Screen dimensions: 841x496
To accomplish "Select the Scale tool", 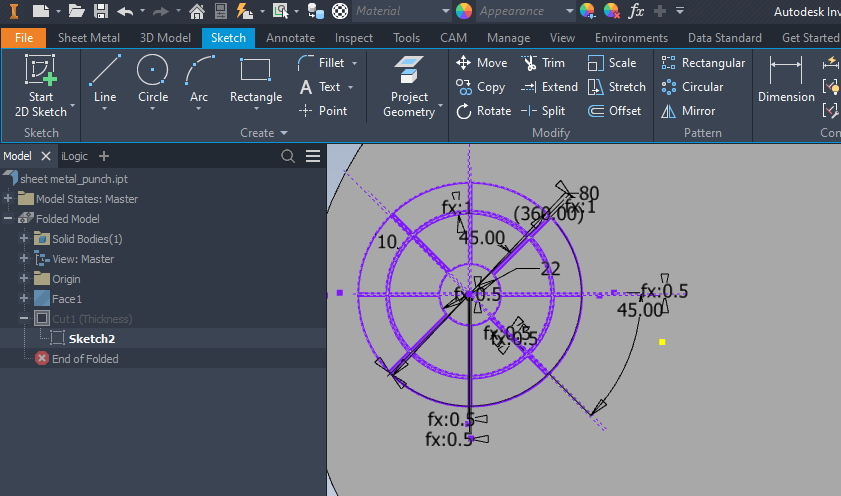I will pos(612,63).
